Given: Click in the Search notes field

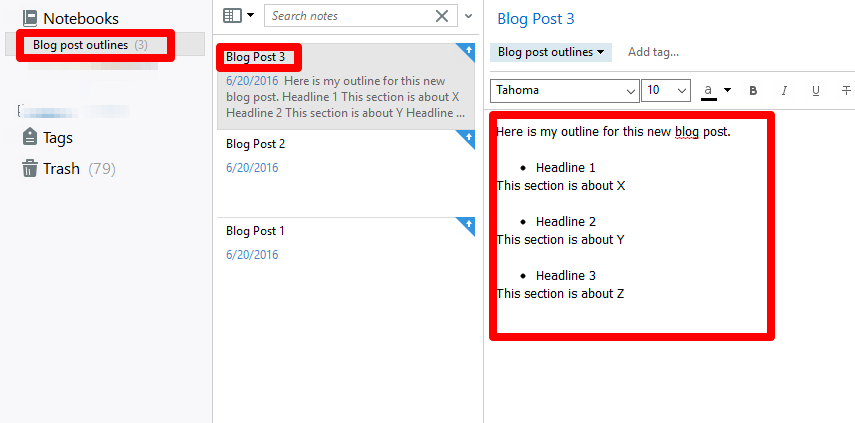Looking at the screenshot, I should (350, 16).
